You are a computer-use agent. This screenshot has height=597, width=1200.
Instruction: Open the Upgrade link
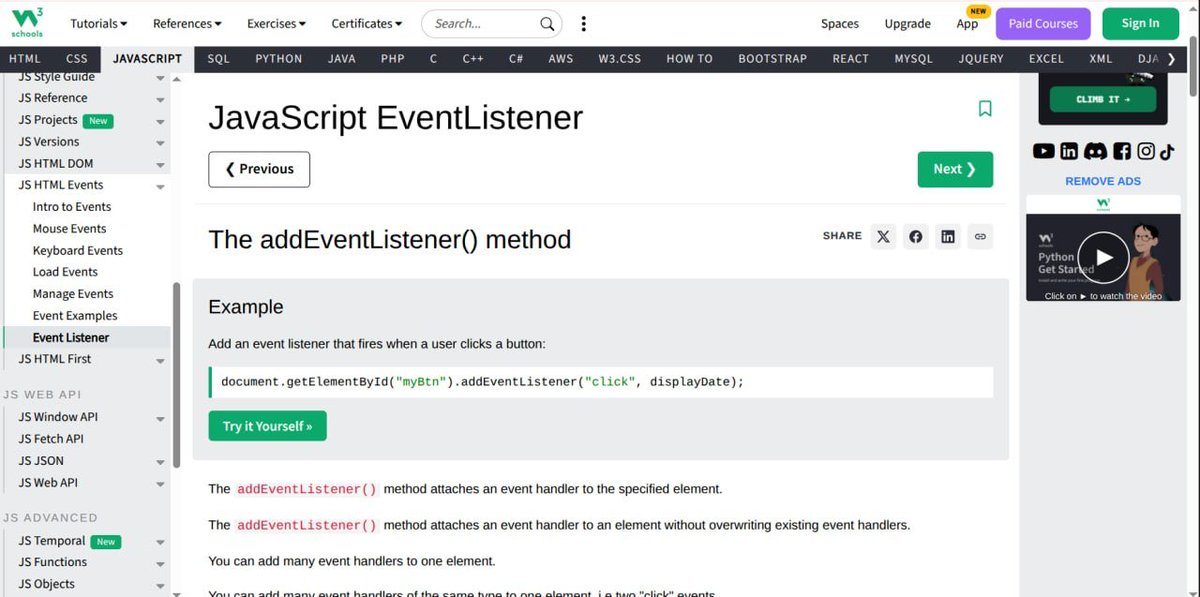tap(907, 23)
